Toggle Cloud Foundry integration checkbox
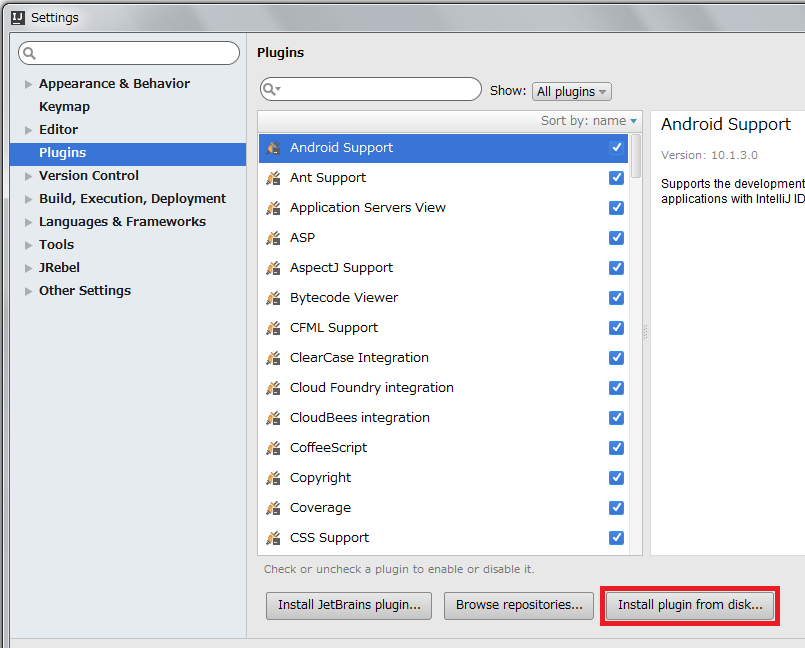The width and height of the screenshot is (805, 648). [616, 388]
